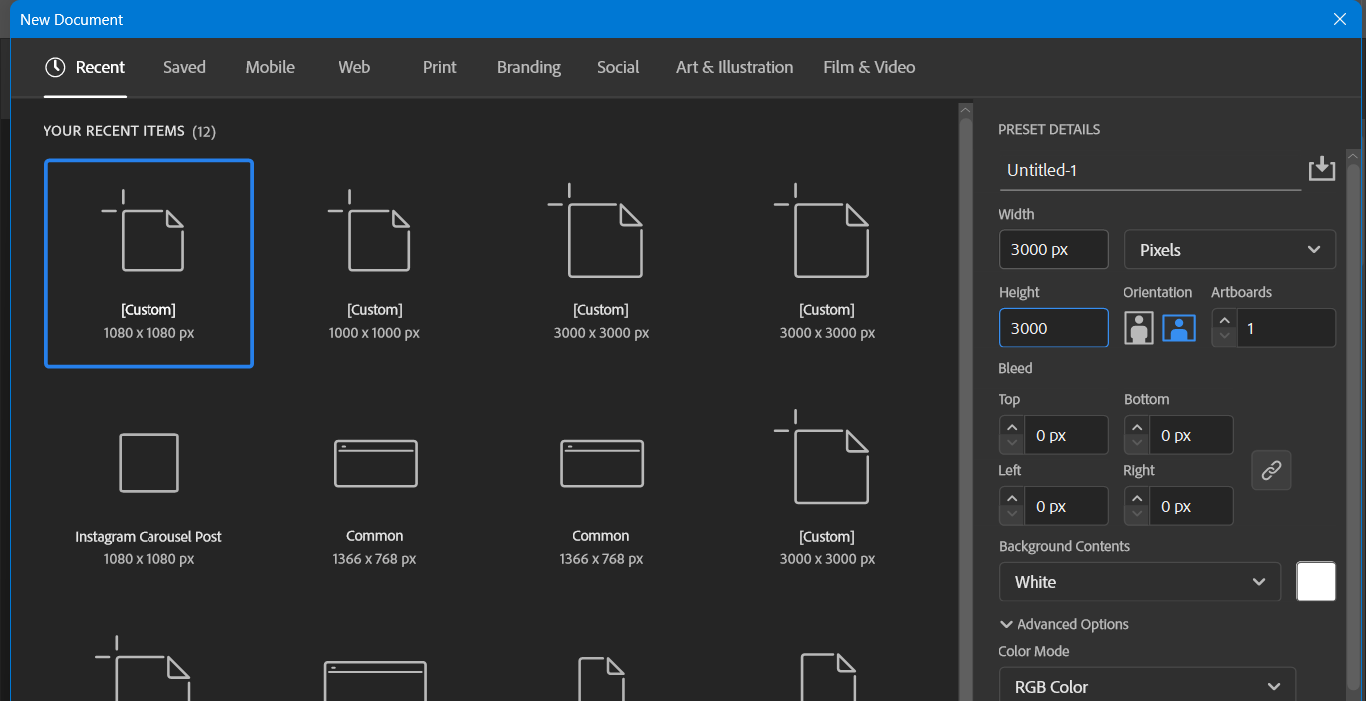Click the white background color swatch

point(1316,582)
